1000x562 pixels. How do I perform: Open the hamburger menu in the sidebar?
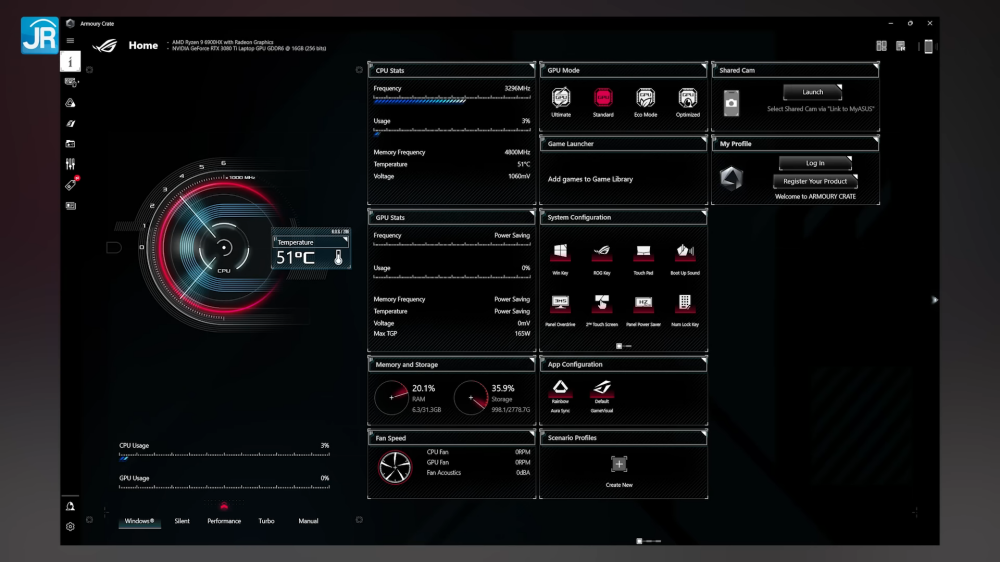coord(70,41)
